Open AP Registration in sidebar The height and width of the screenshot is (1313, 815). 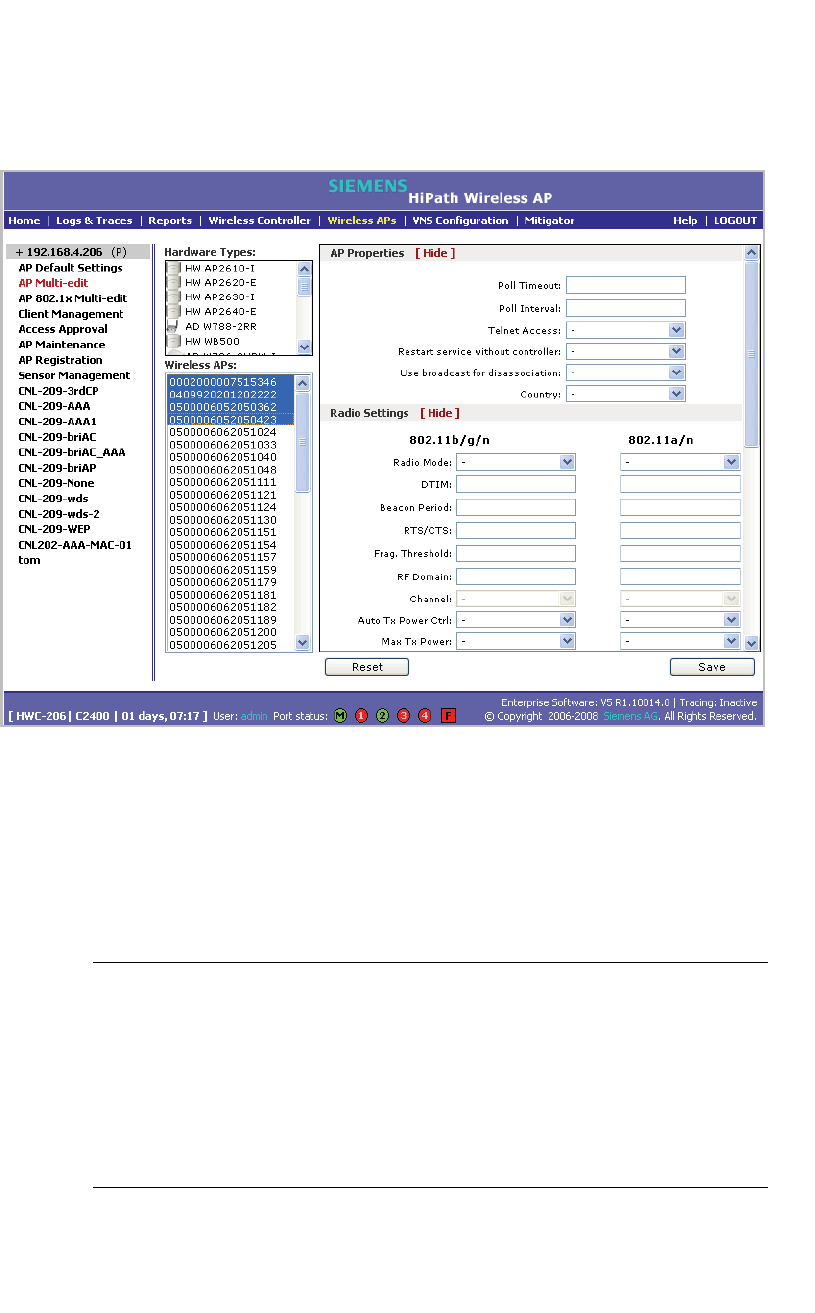click(60, 360)
